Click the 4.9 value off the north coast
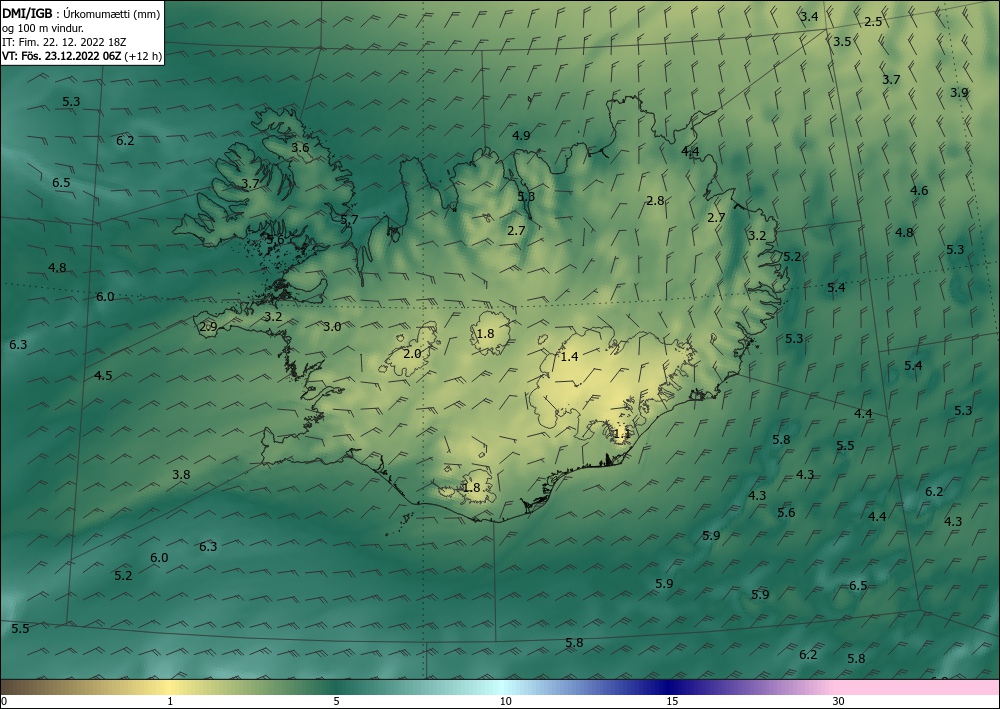This screenshot has width=1000, height=709. 521,135
